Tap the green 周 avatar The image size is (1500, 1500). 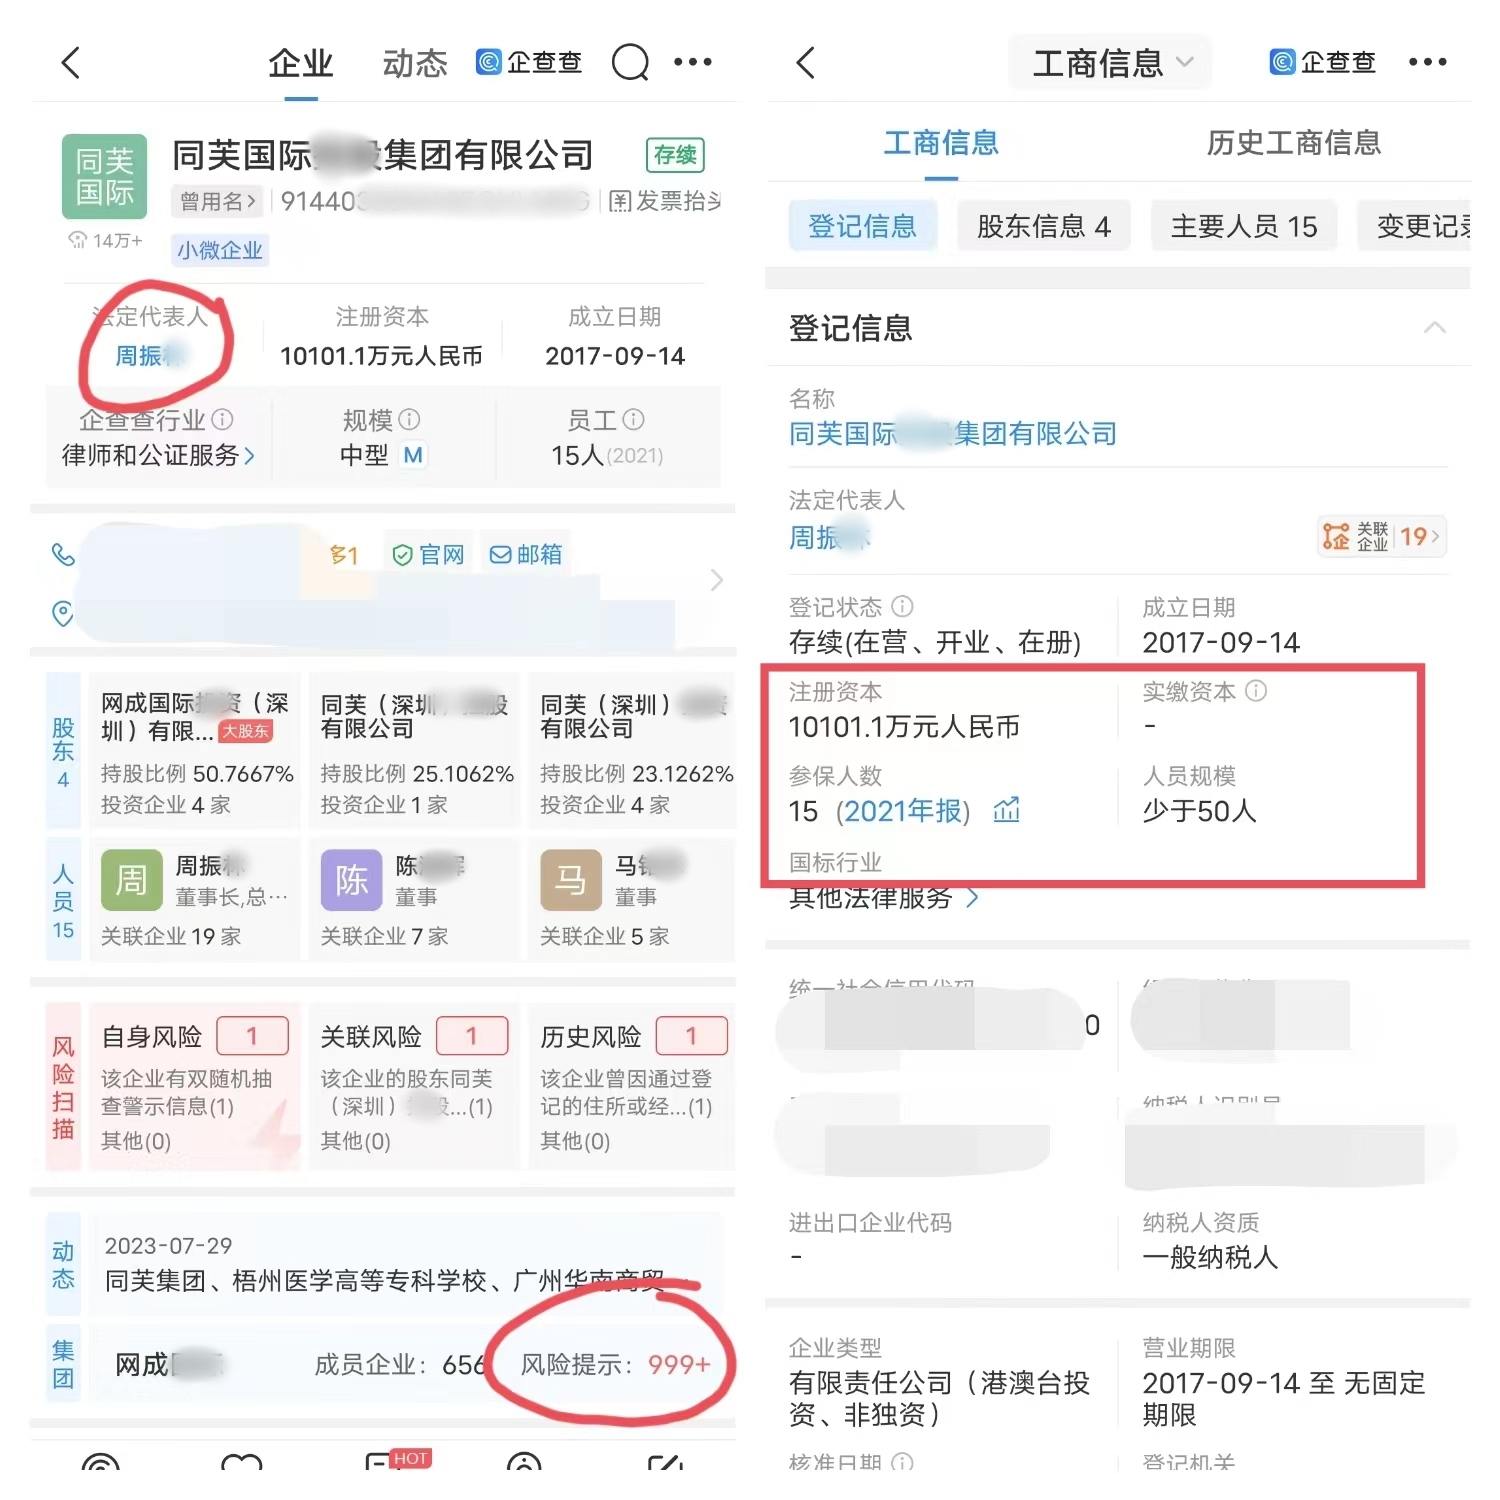(x=131, y=880)
